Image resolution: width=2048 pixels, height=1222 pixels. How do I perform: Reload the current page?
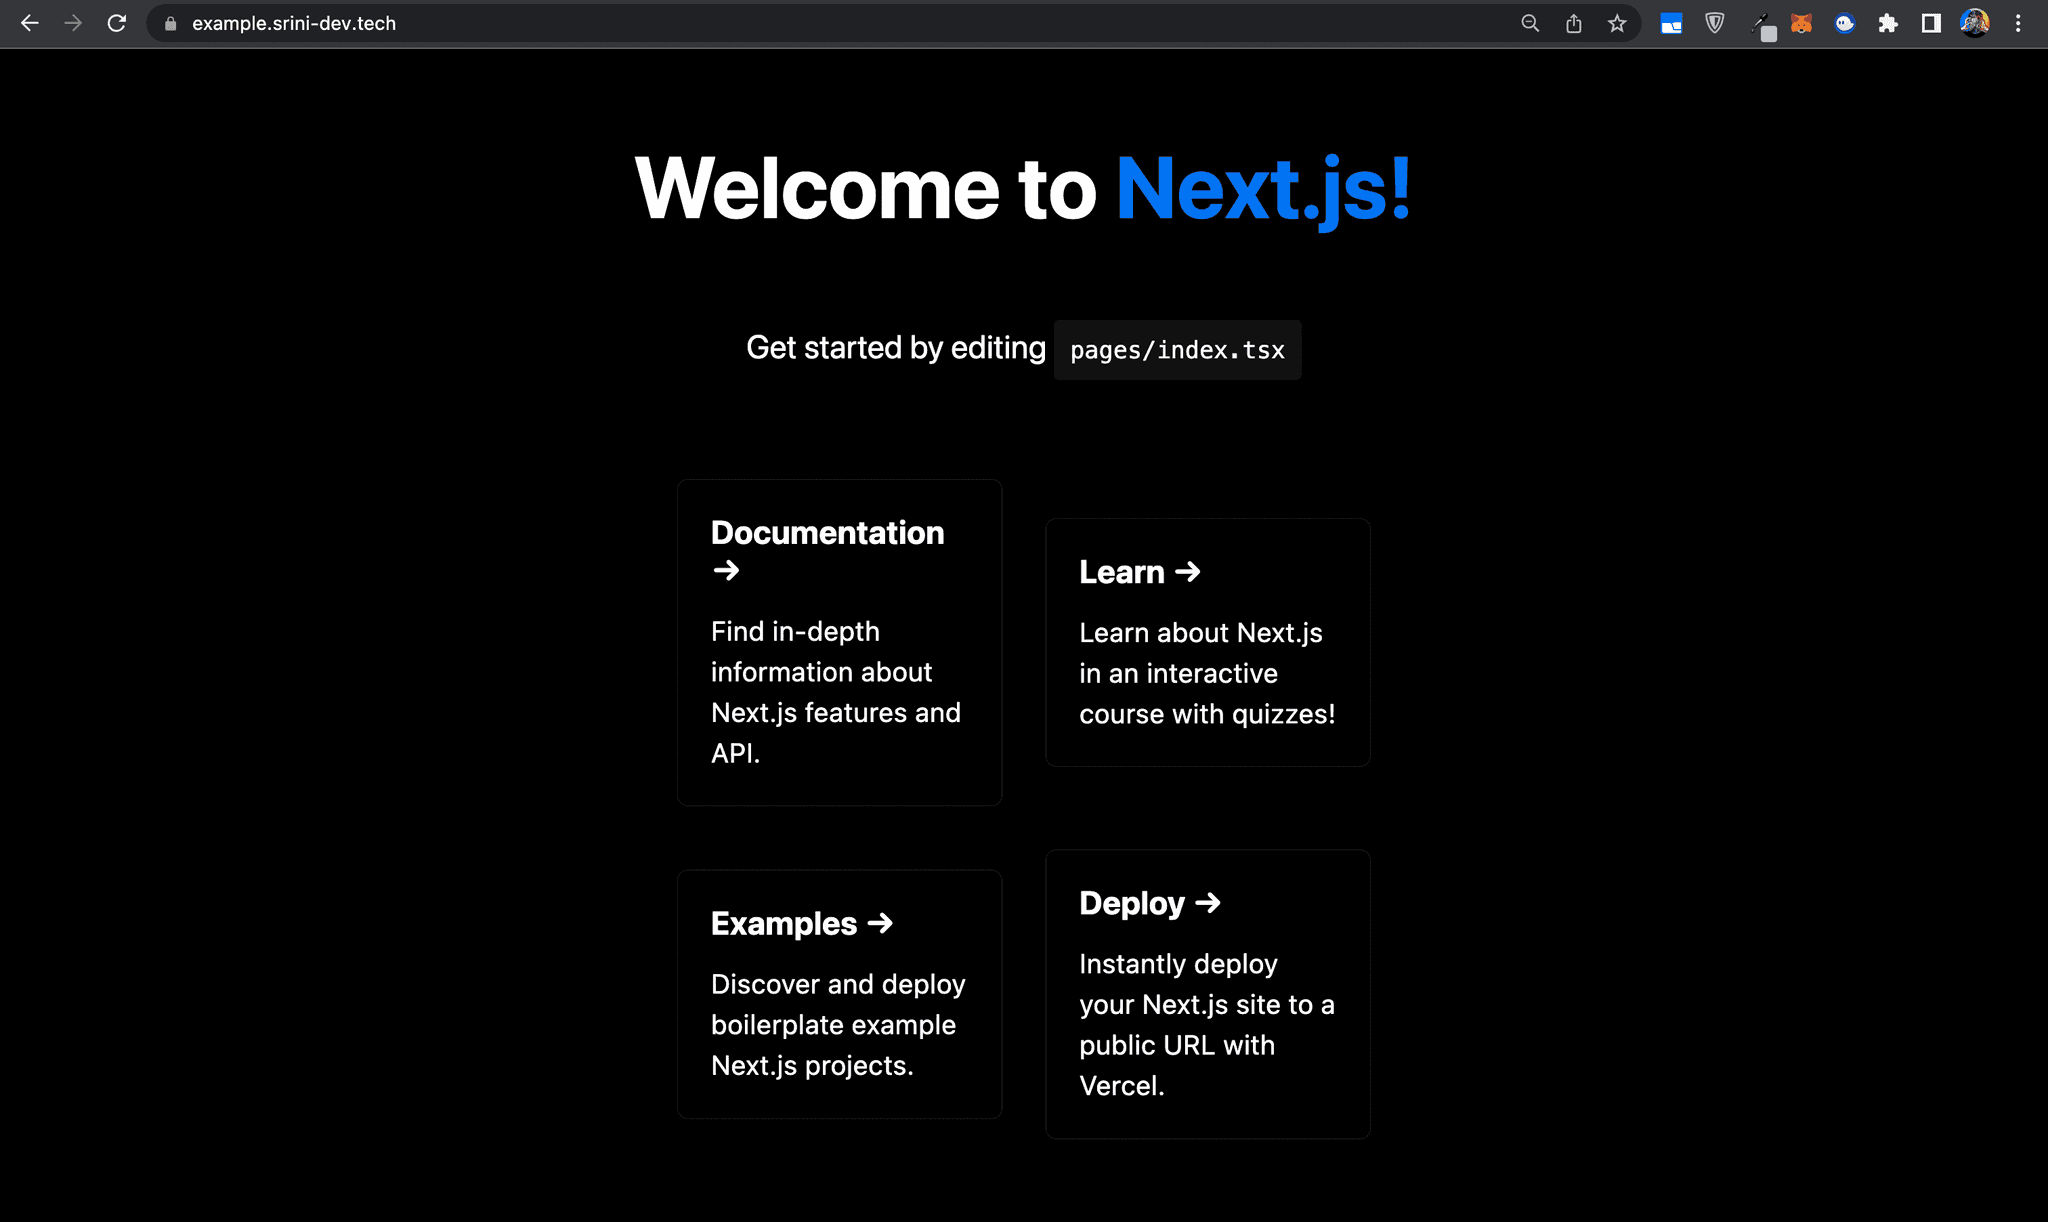point(117,23)
